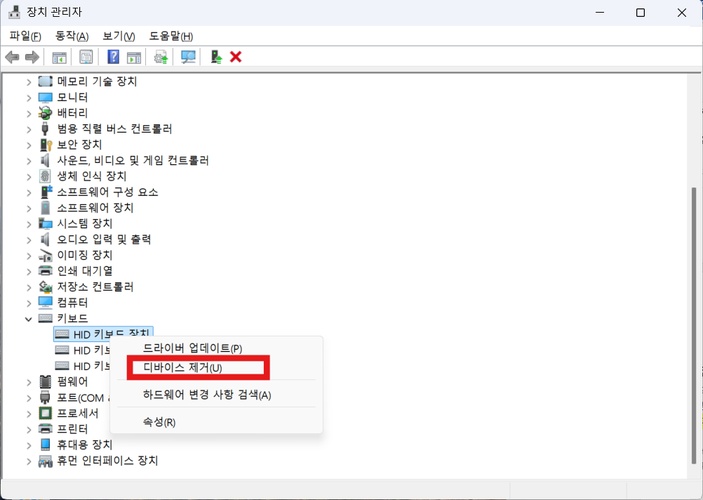Image resolution: width=703 pixels, height=500 pixels.
Task: Click the enable device toolbar icon
Action: (217, 57)
